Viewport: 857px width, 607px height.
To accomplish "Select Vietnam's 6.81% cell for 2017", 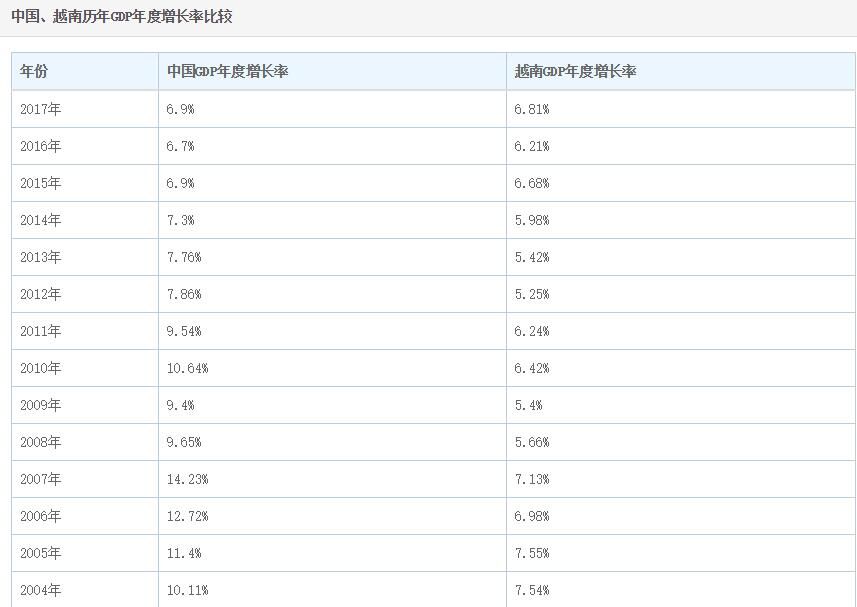I will 532,109.
